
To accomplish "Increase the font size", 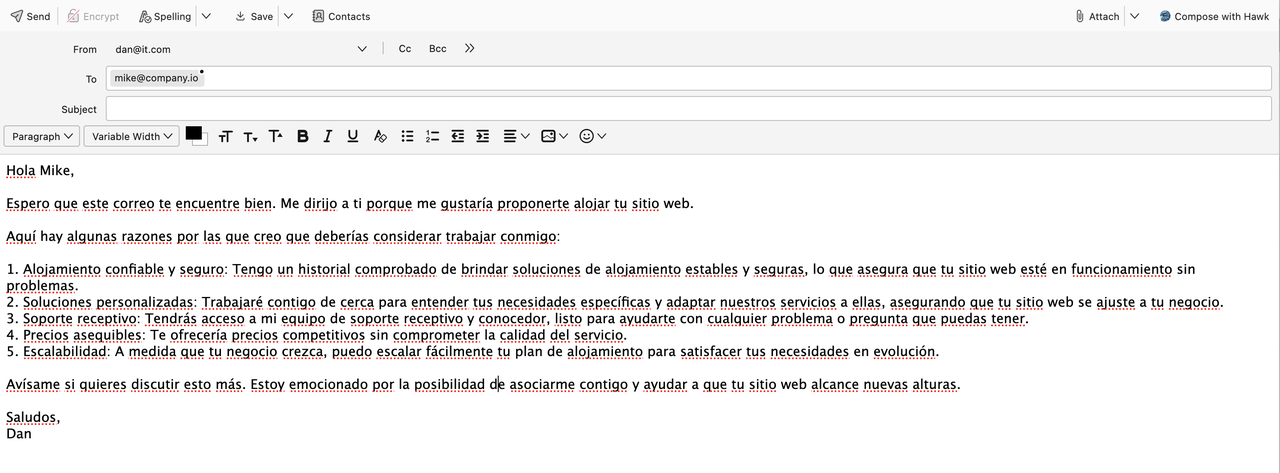I will point(276,136).
